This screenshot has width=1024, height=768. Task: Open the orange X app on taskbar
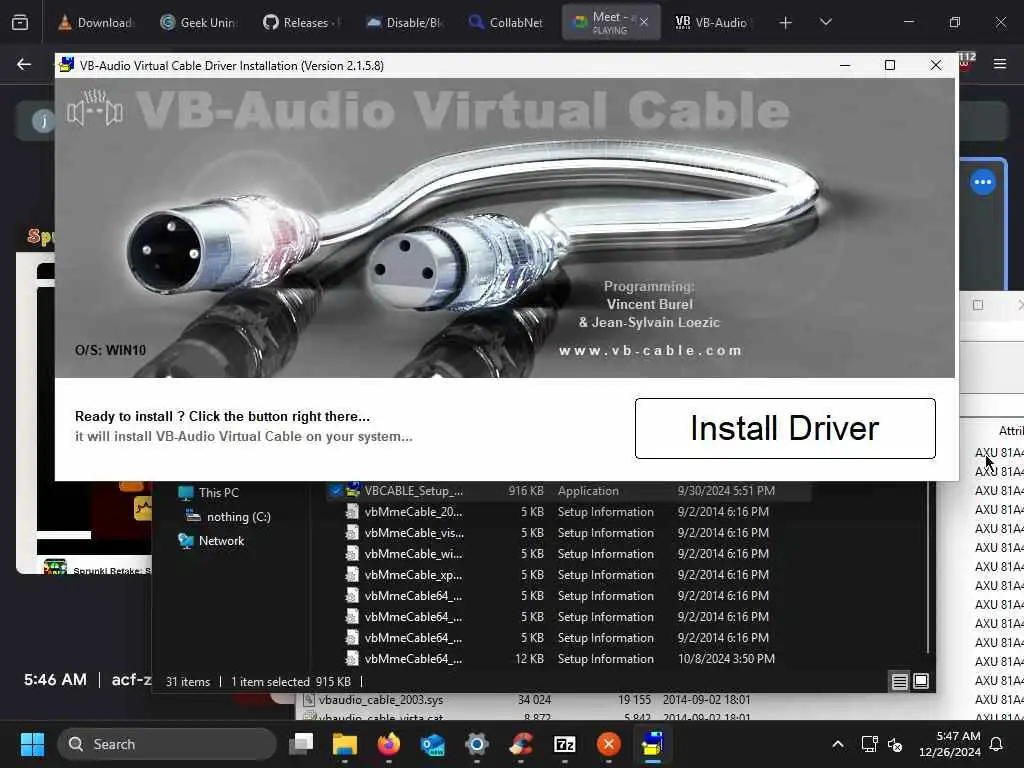click(609, 744)
